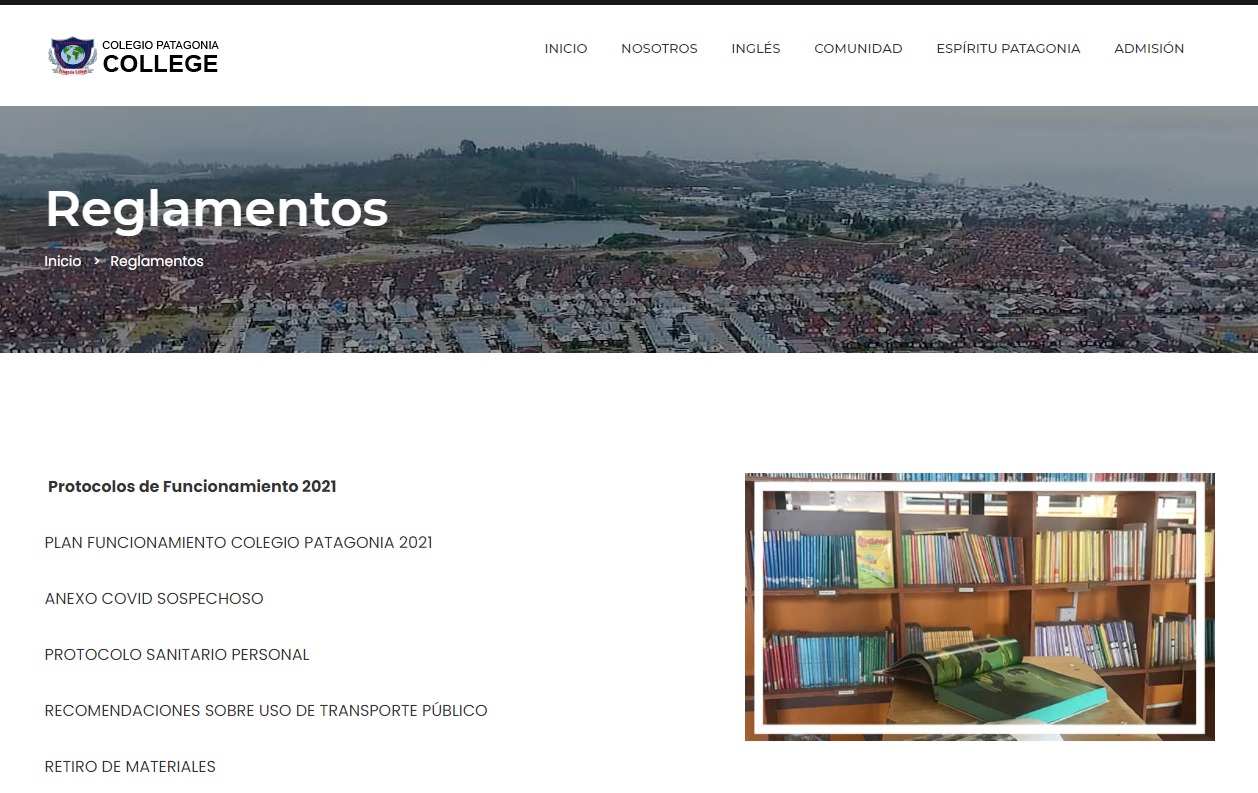This screenshot has height=793, width=1258.
Task: Open the ESPÍRITU PATAGONIA menu
Action: point(1008,48)
